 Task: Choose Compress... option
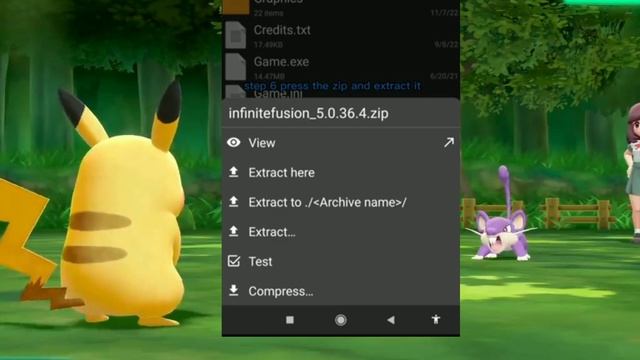[x=341, y=291]
